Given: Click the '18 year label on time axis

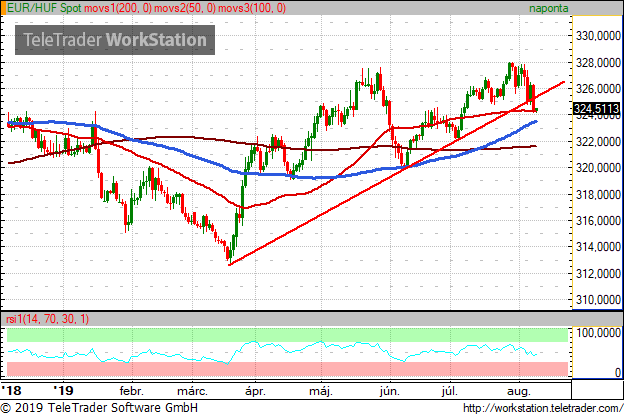Looking at the screenshot, I should tap(12, 390).
